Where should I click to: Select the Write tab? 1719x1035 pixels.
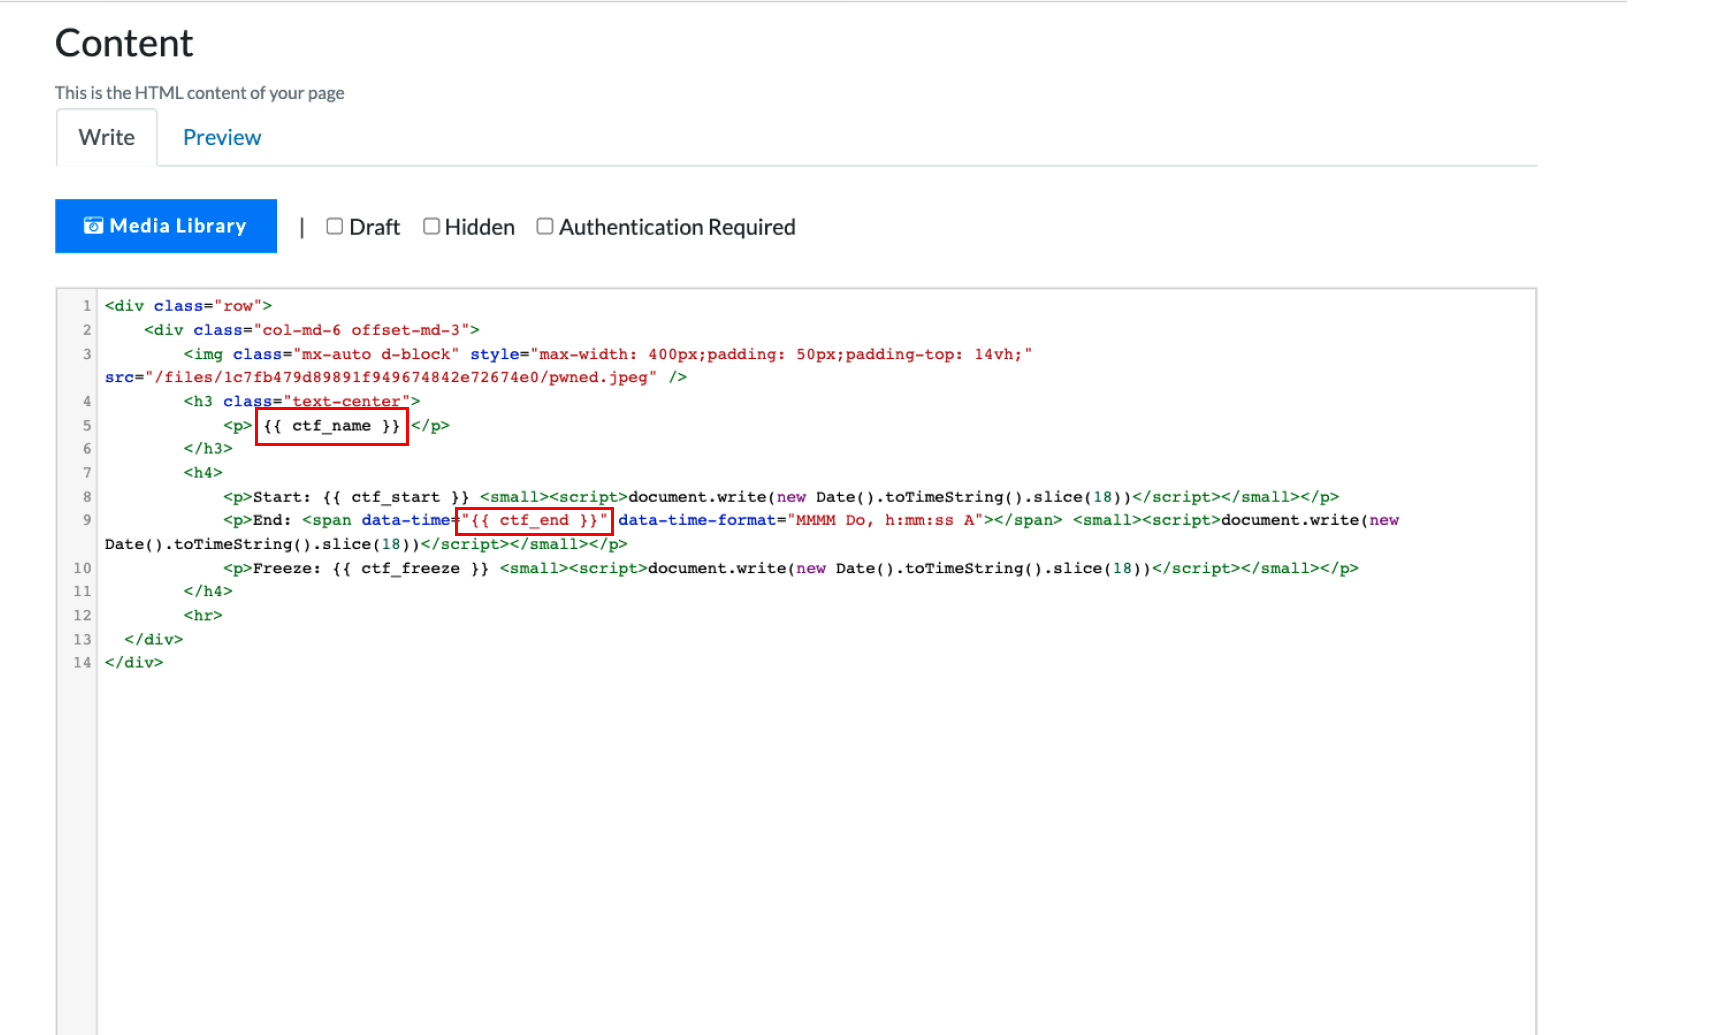(x=106, y=137)
